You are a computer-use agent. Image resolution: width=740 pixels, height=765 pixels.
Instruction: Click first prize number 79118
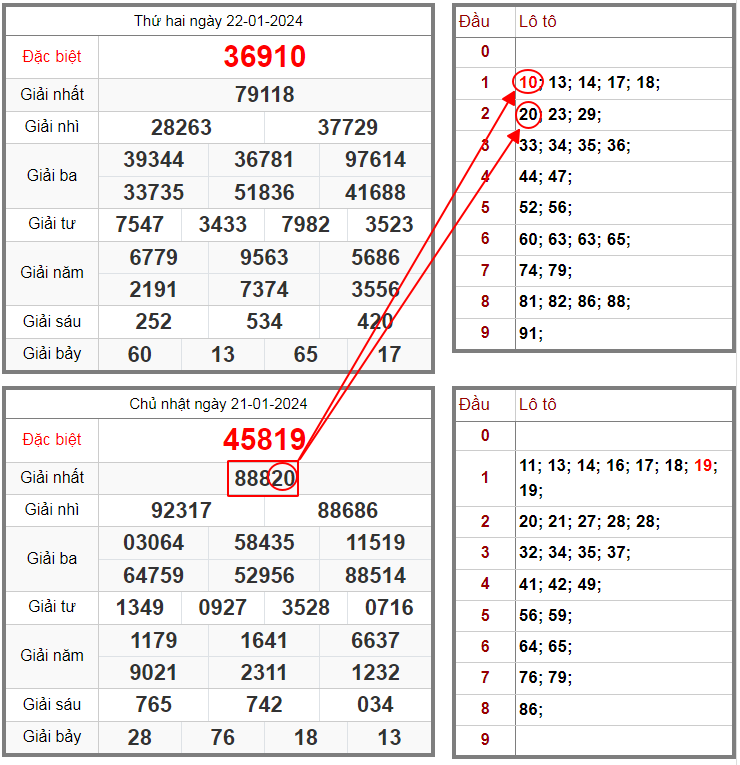264,95
